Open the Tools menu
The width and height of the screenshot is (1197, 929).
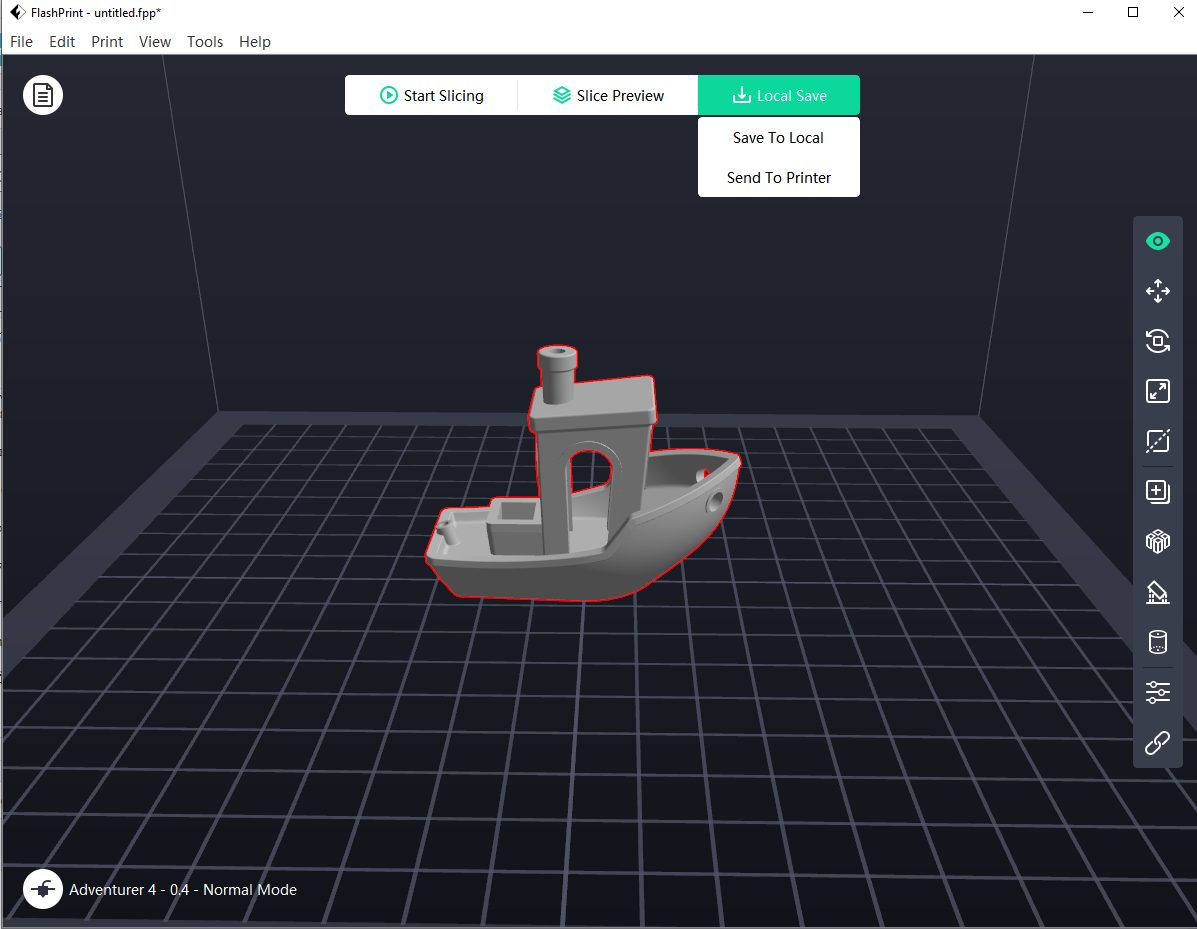coord(205,42)
